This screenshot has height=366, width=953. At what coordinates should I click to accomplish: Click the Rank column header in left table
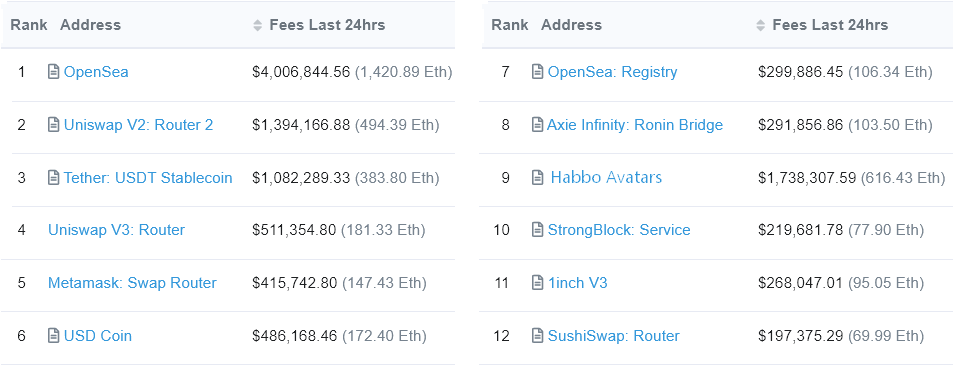point(29,25)
